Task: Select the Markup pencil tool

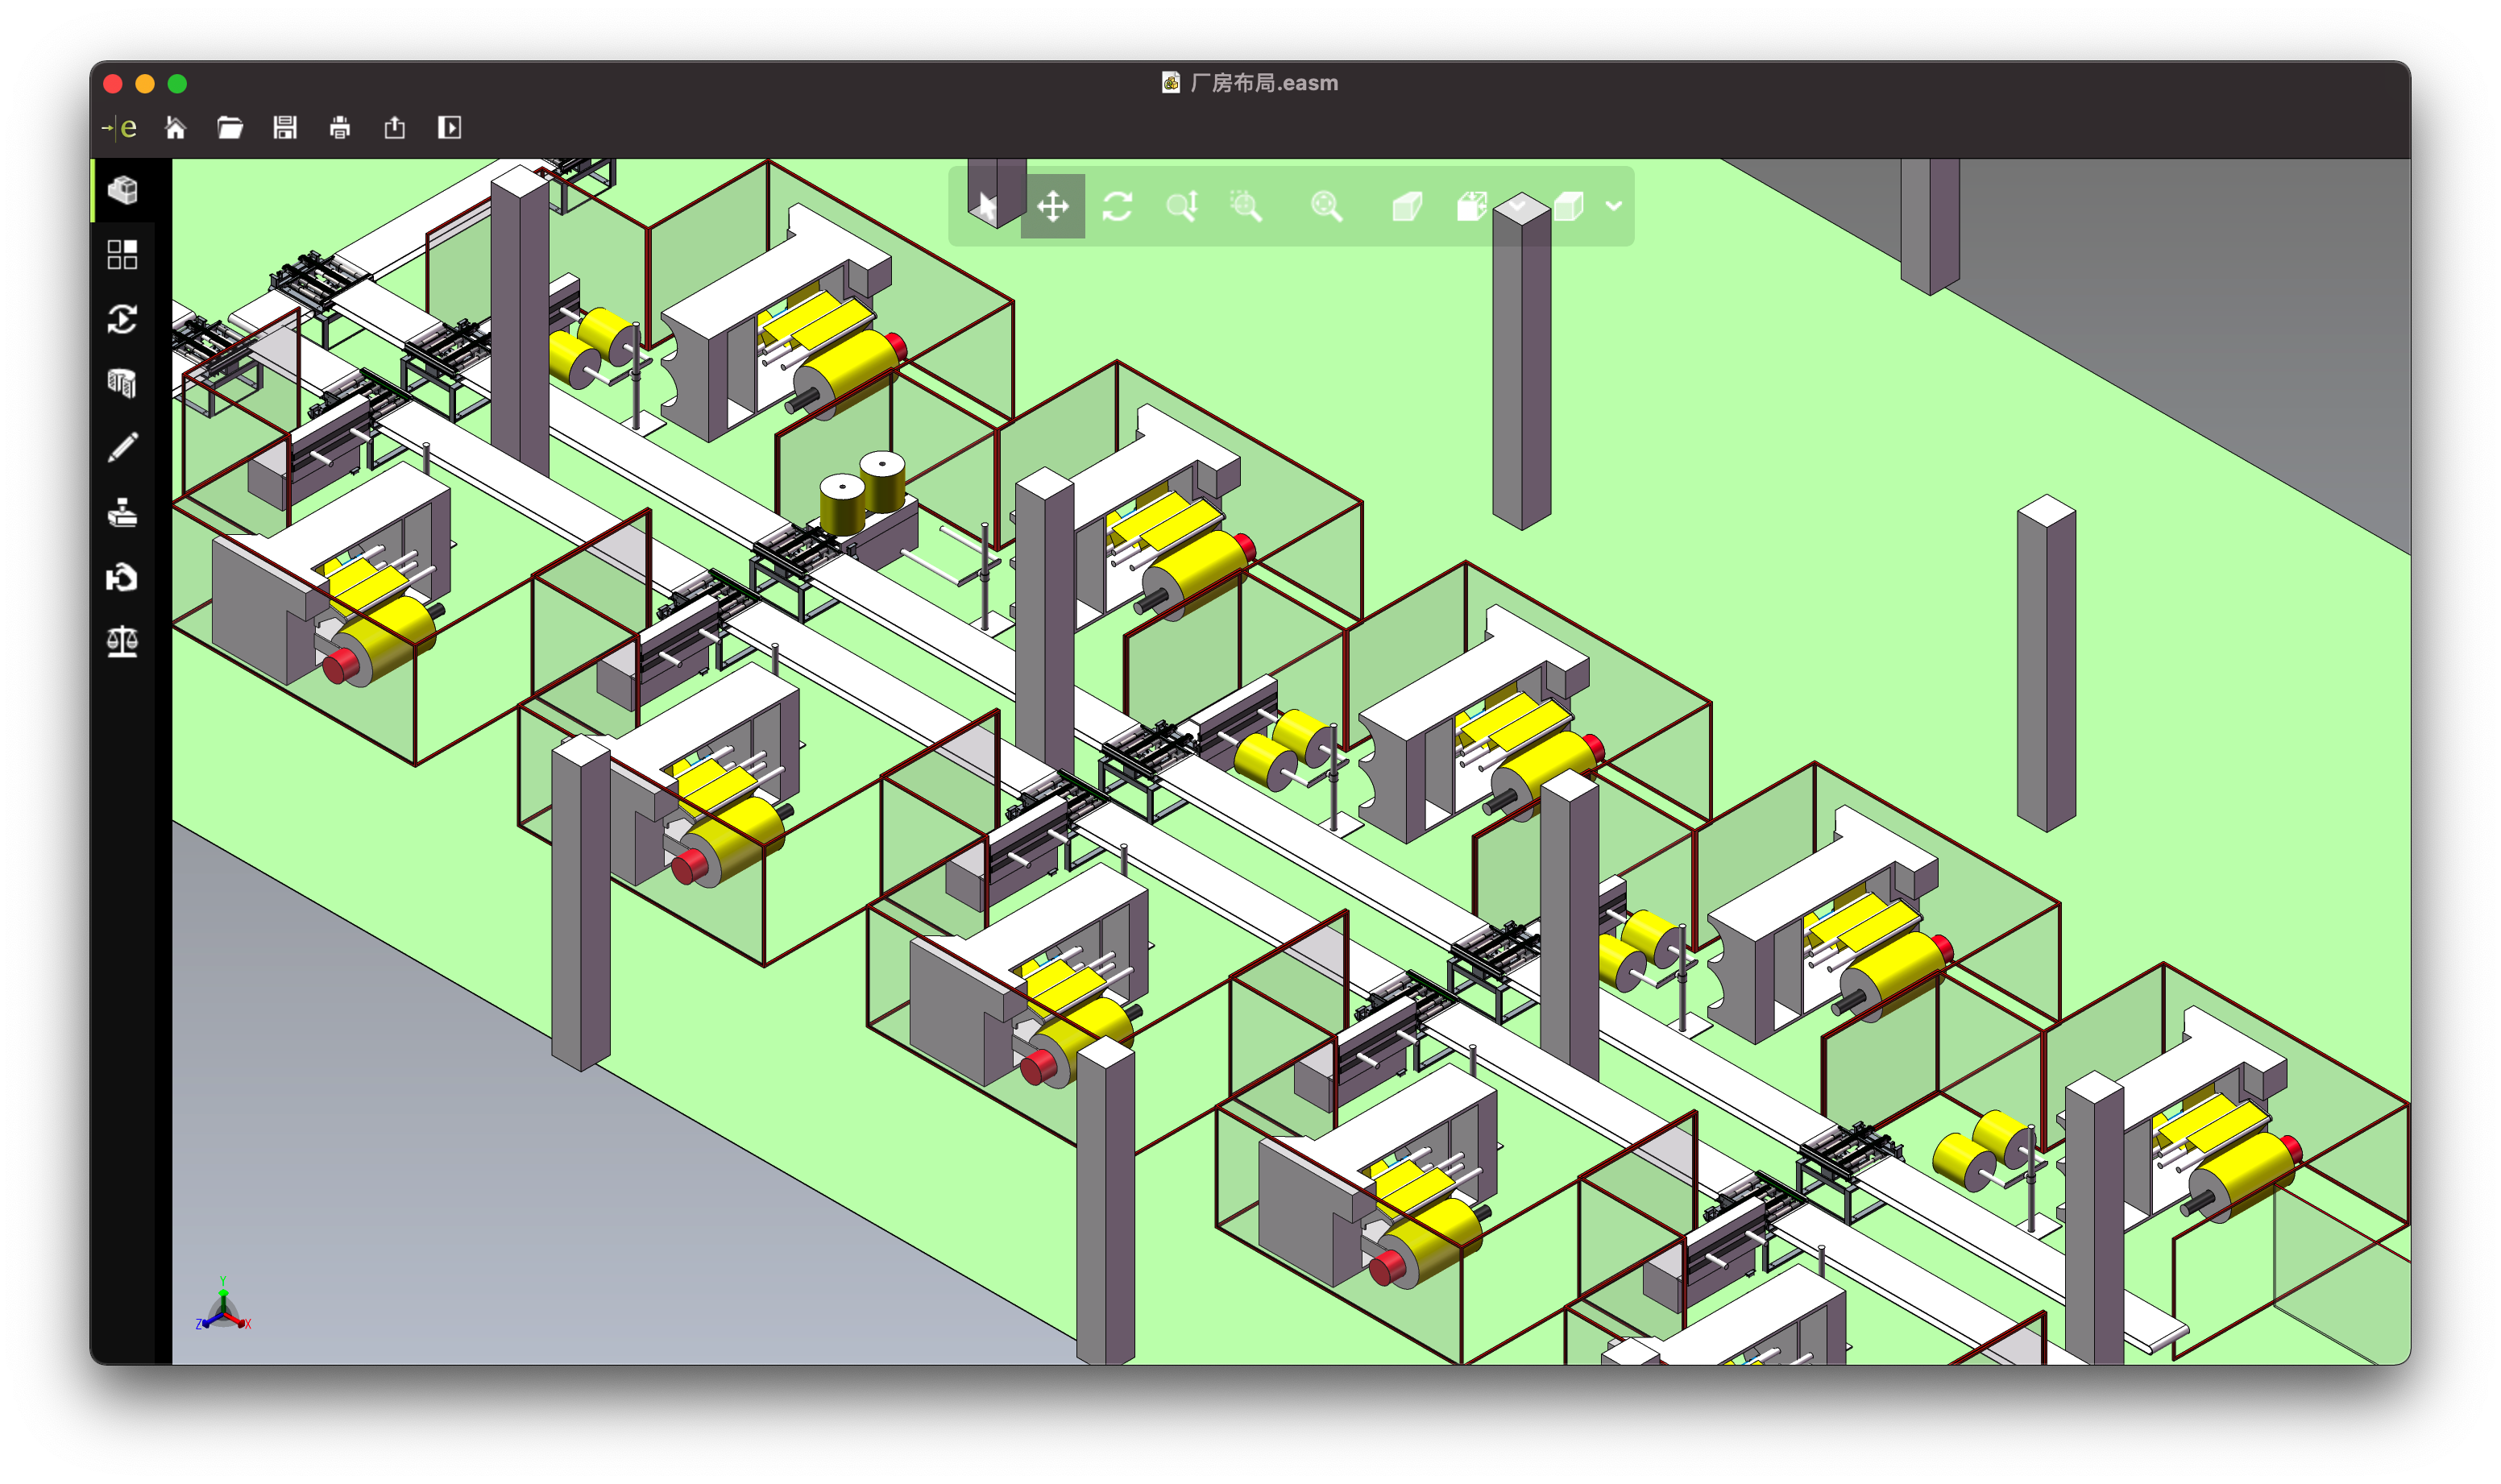Action: 122,447
